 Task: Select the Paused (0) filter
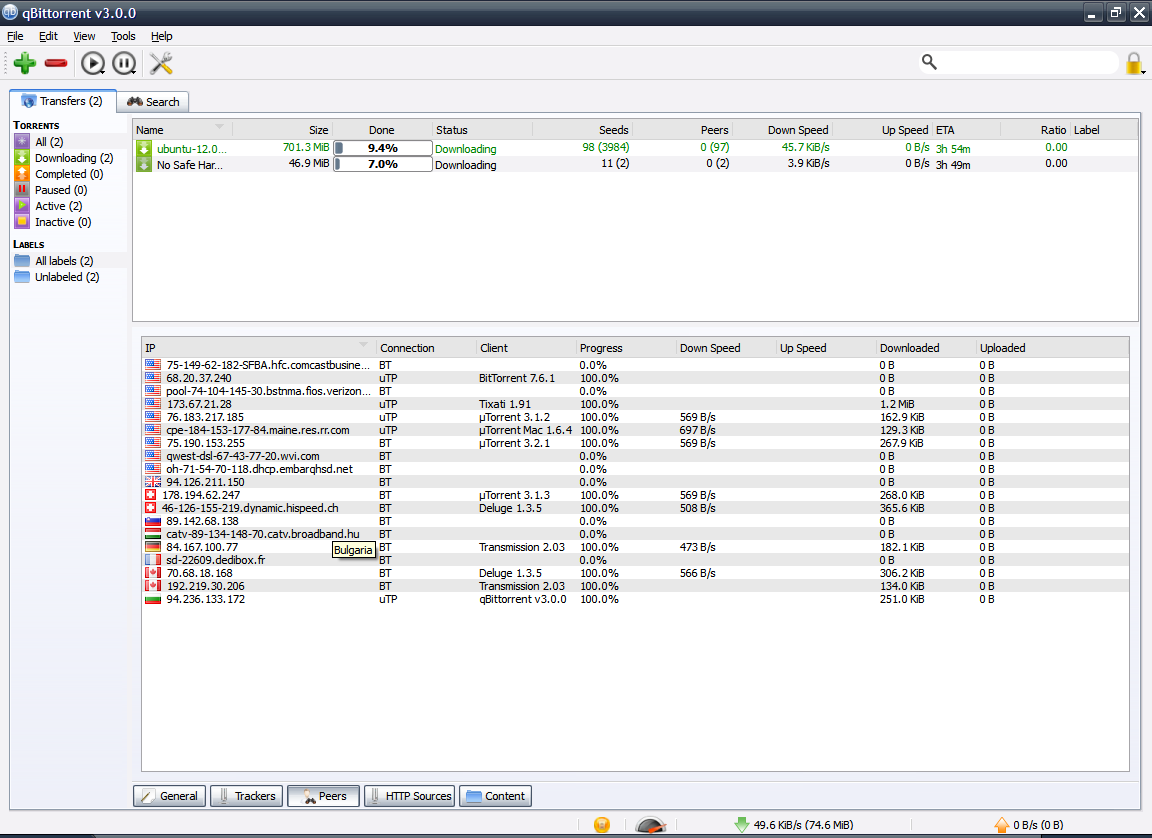point(61,190)
